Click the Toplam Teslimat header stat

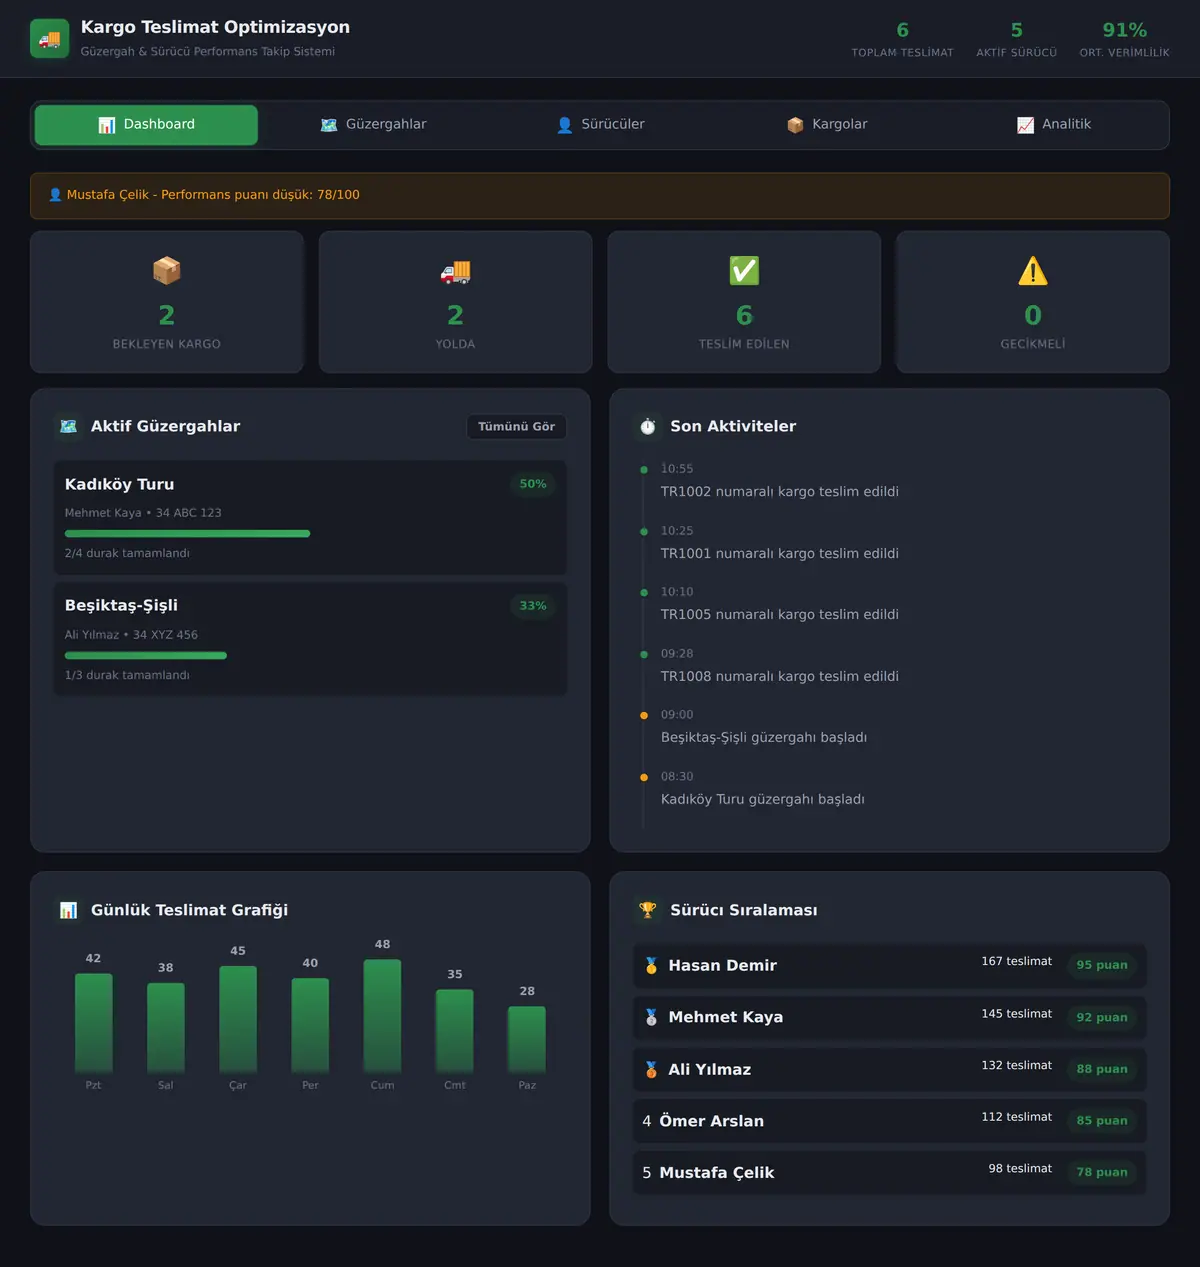(903, 40)
